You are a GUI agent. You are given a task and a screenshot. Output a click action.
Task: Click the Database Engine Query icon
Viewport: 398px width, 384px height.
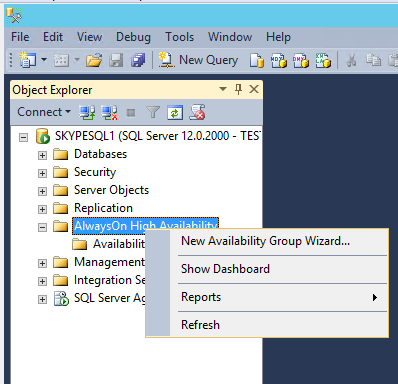pos(256,61)
